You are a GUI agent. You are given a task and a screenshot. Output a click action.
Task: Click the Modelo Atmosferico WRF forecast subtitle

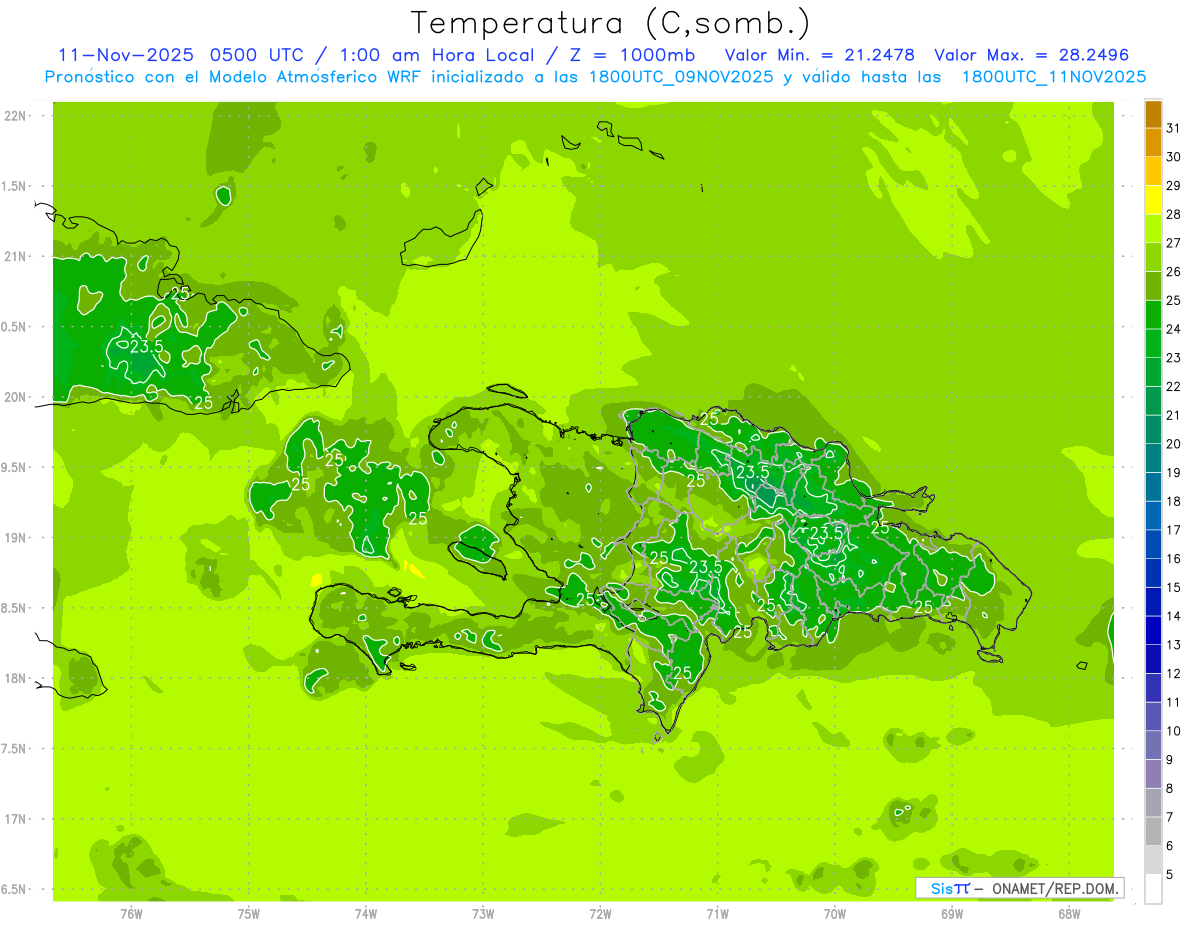click(595, 77)
